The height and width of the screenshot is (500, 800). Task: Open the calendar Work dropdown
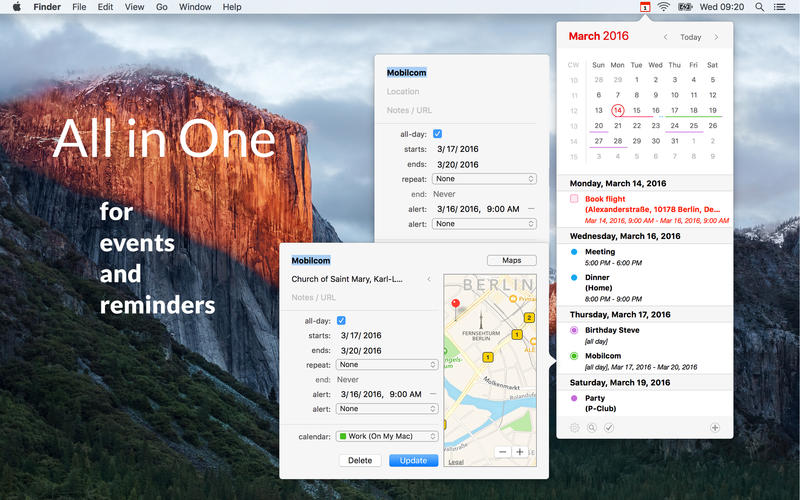point(387,436)
